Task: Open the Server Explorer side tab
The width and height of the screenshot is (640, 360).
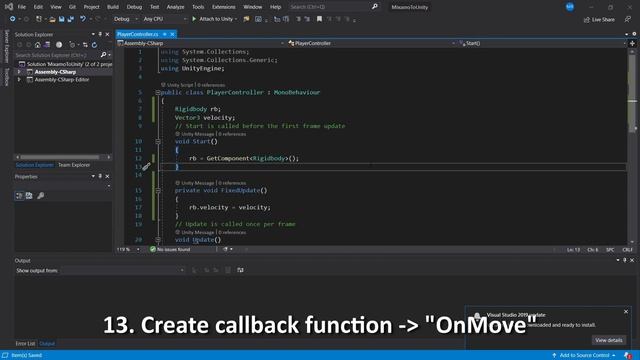Action: coord(7,46)
